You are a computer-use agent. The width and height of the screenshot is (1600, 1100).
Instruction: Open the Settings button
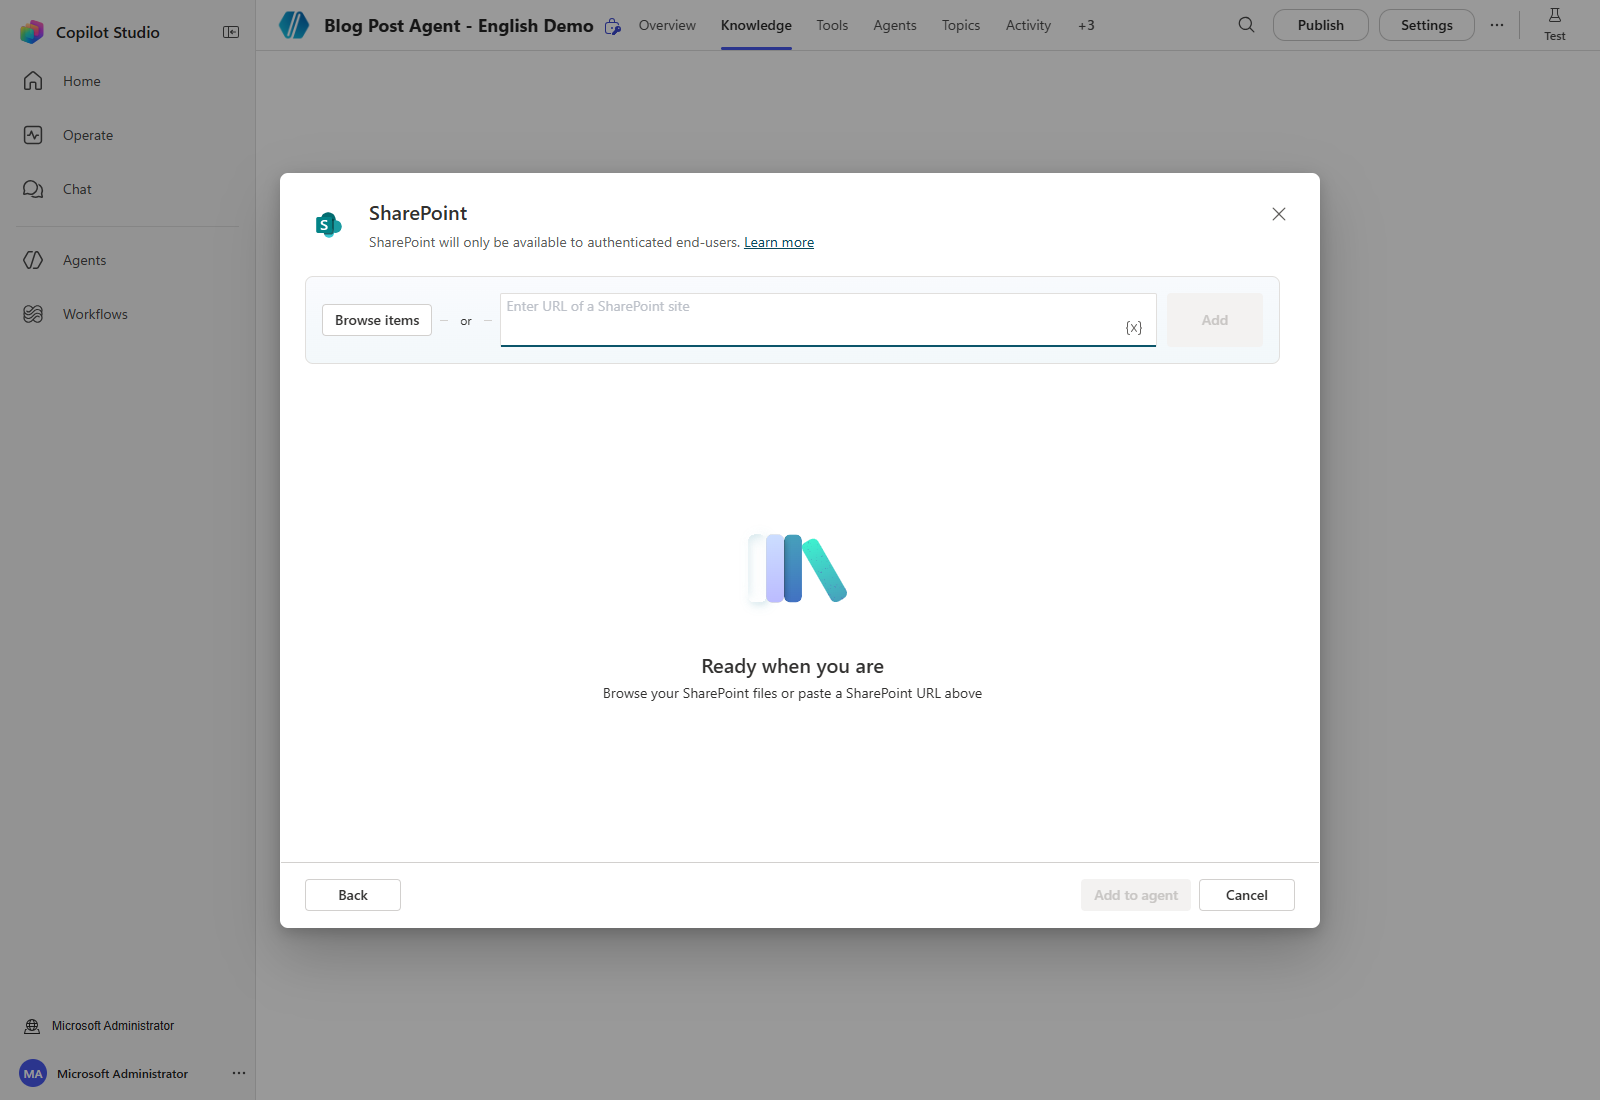pyautogui.click(x=1427, y=25)
